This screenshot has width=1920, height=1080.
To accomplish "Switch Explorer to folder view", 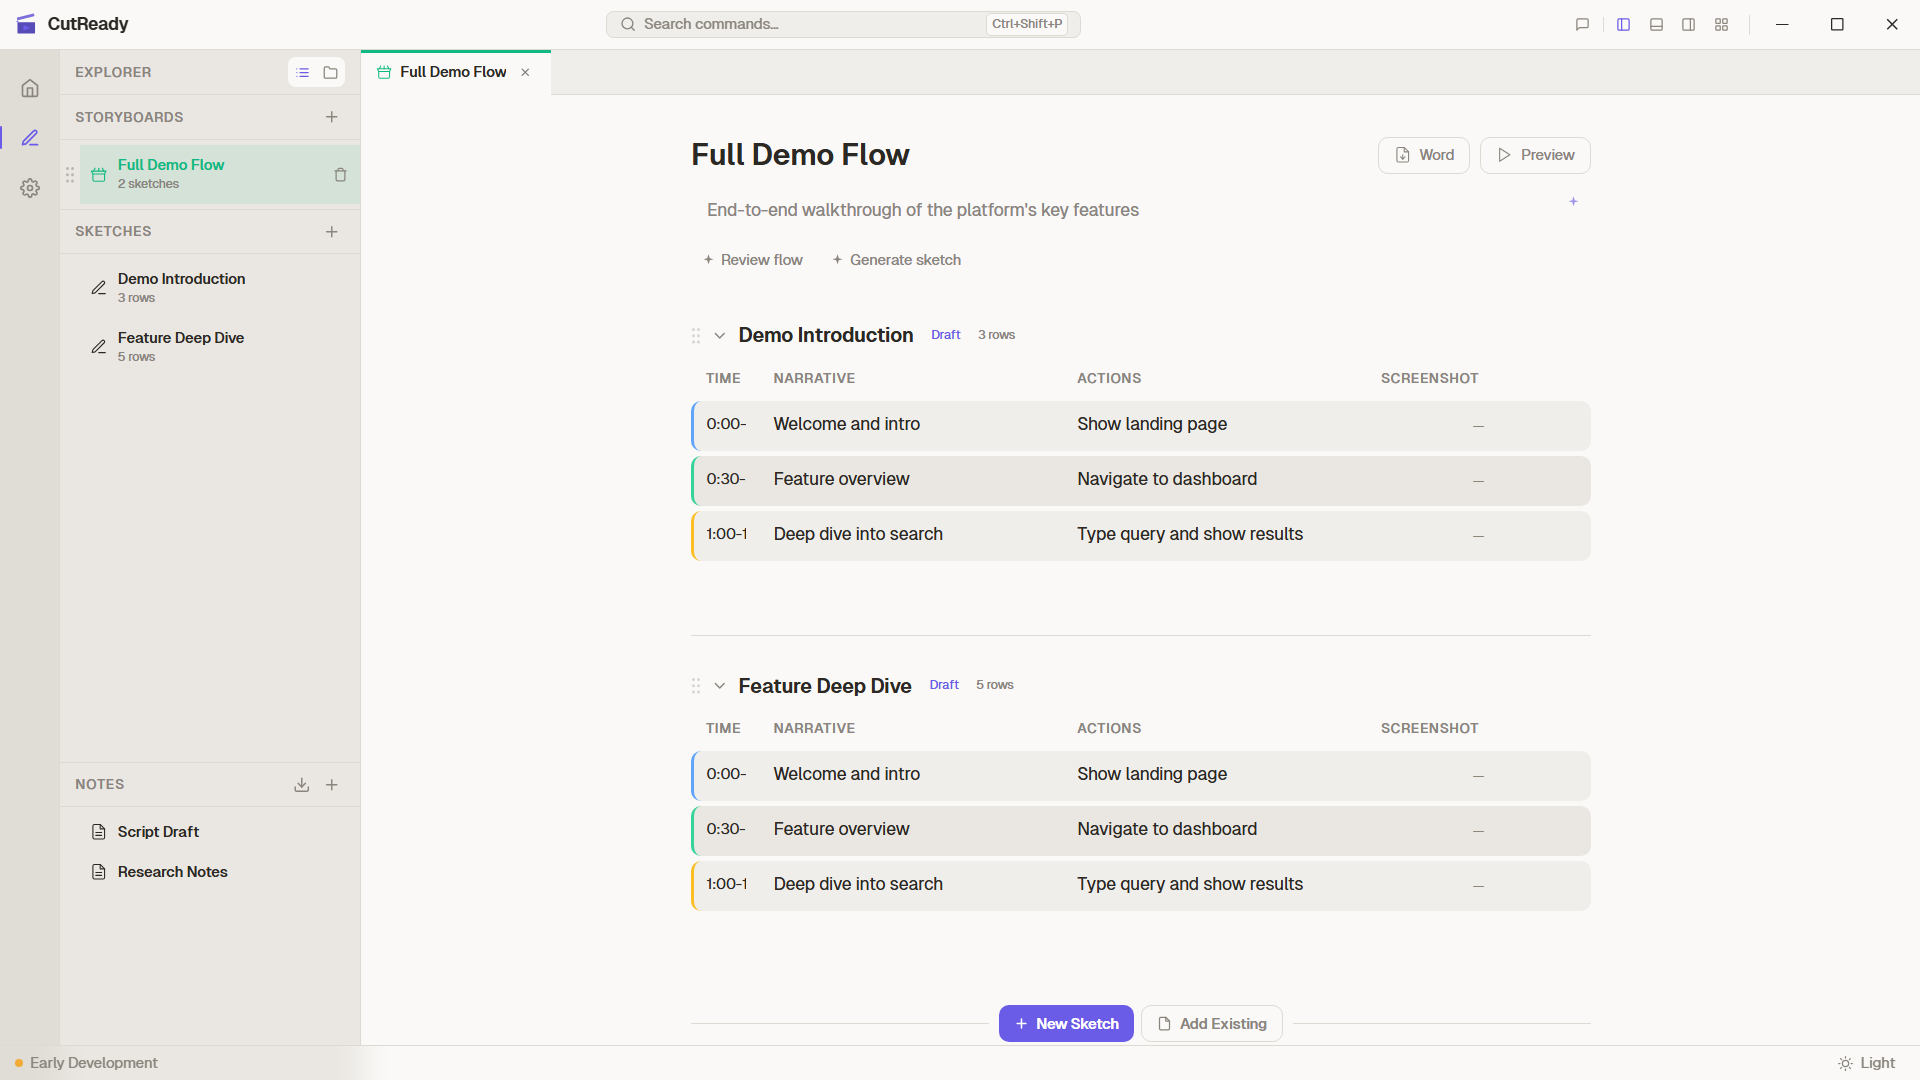I will (331, 72).
